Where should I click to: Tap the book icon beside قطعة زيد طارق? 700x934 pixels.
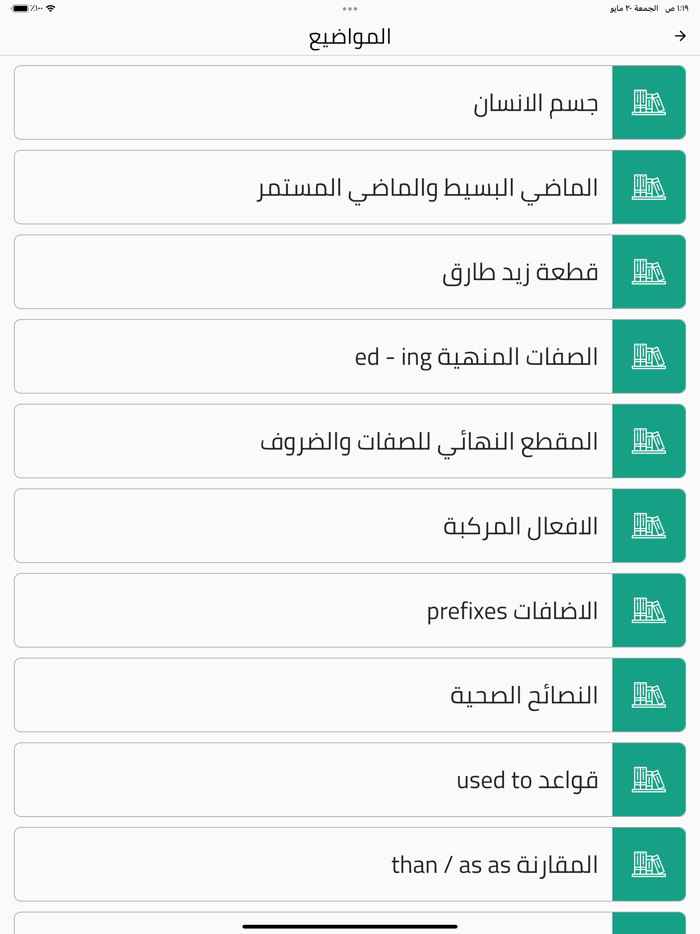[648, 271]
